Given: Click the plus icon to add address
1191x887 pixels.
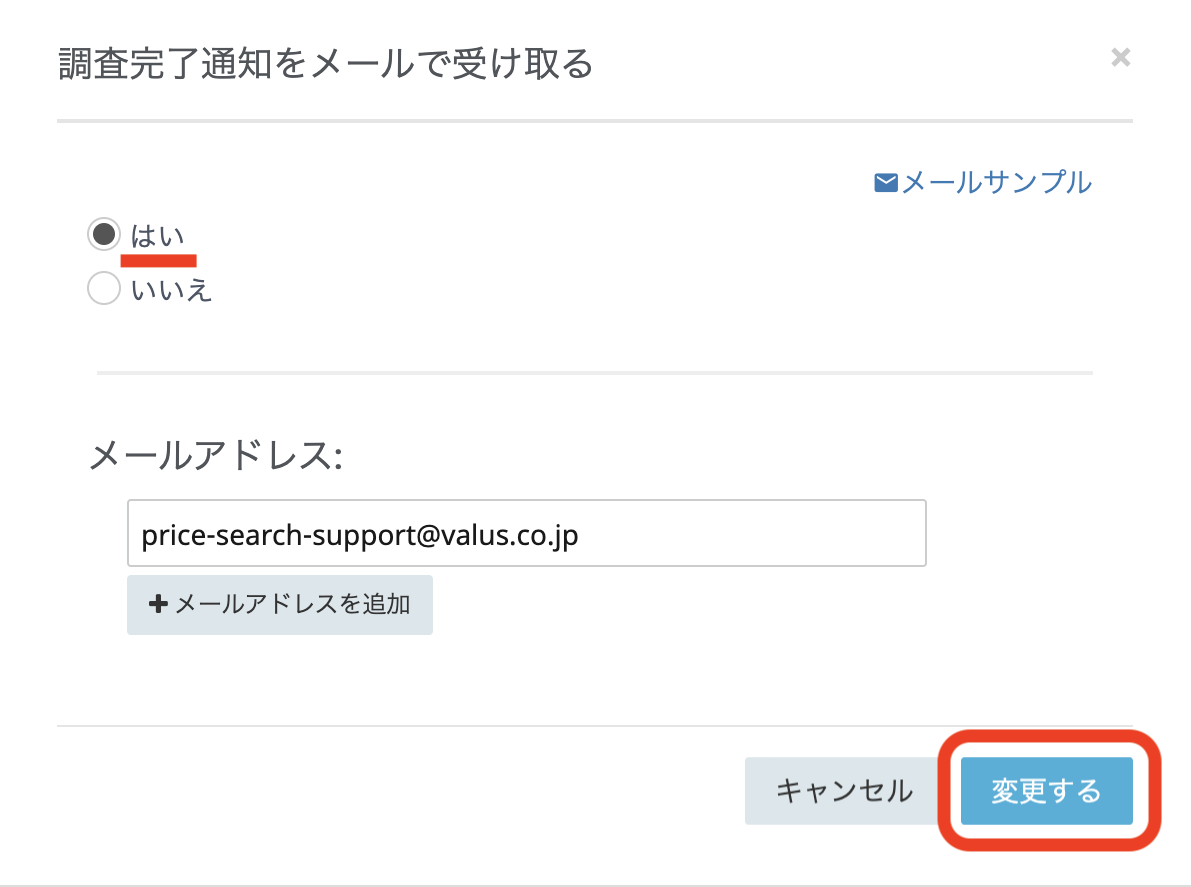Looking at the screenshot, I should [x=157, y=604].
